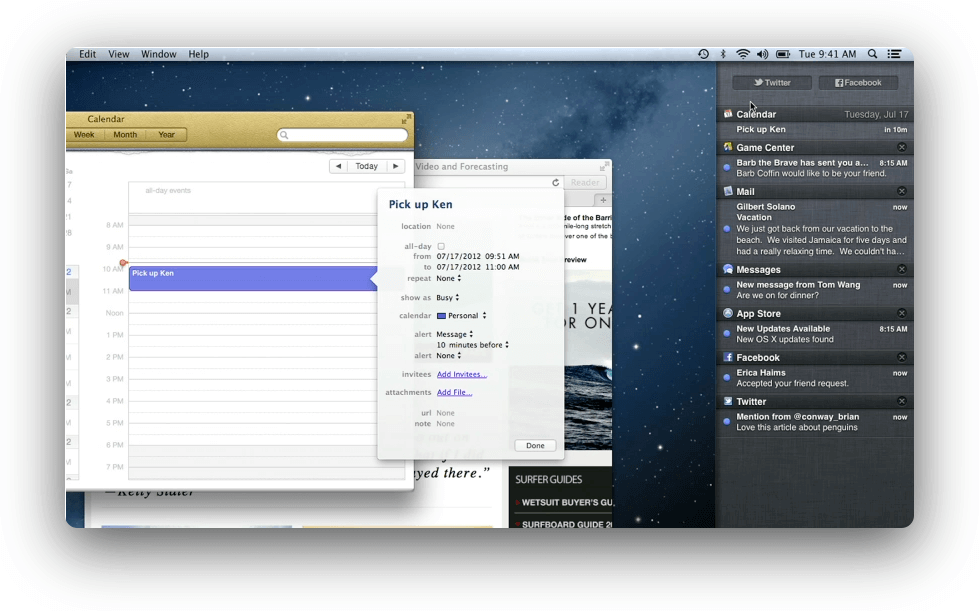Go to next day in Calendar

pyautogui.click(x=396, y=166)
